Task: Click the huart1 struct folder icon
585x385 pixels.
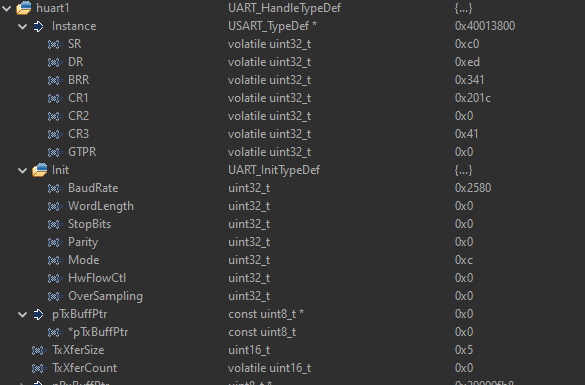Action: click(24, 8)
